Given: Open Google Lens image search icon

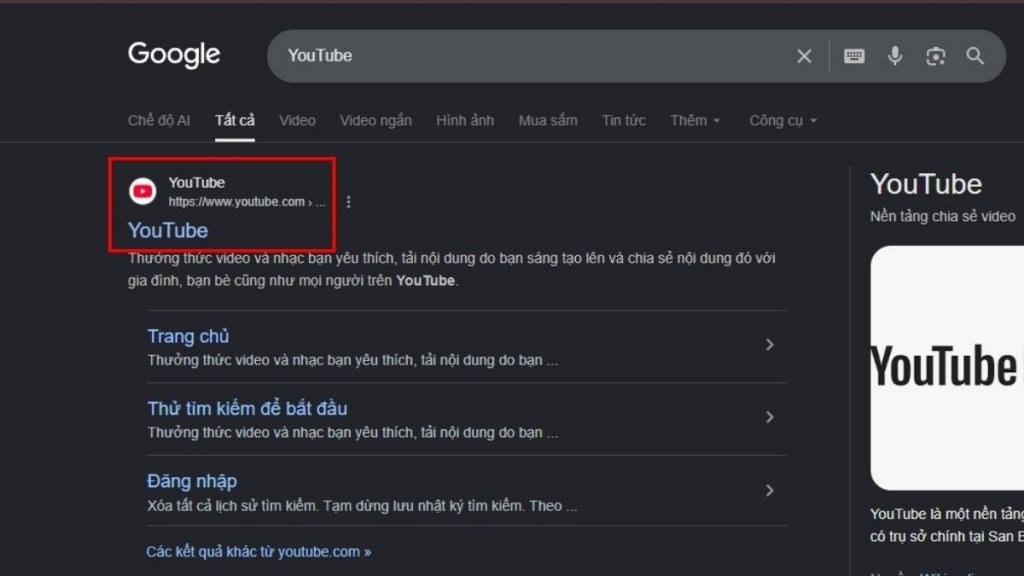Looking at the screenshot, I should click(x=935, y=56).
